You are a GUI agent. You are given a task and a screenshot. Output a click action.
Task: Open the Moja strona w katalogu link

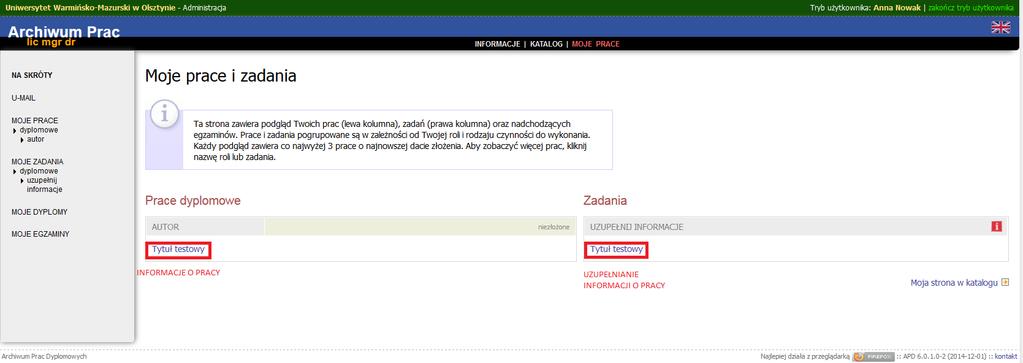[x=954, y=283]
